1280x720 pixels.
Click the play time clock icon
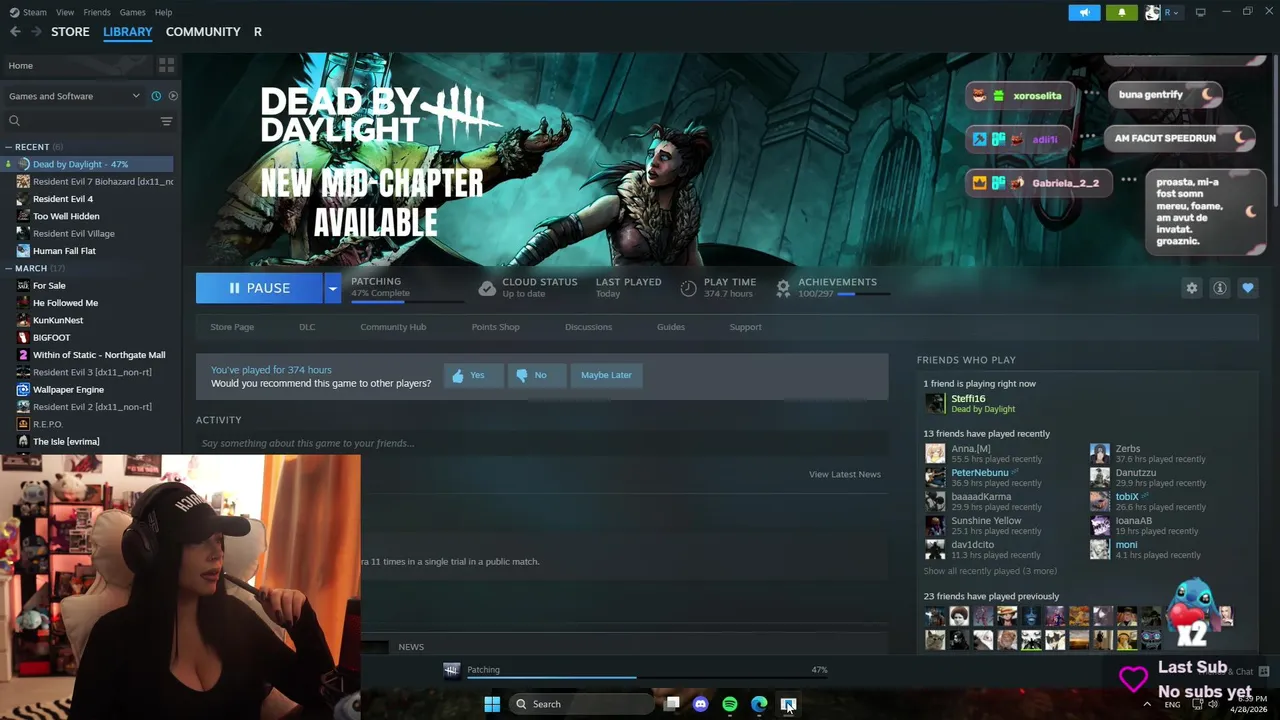[x=688, y=288]
